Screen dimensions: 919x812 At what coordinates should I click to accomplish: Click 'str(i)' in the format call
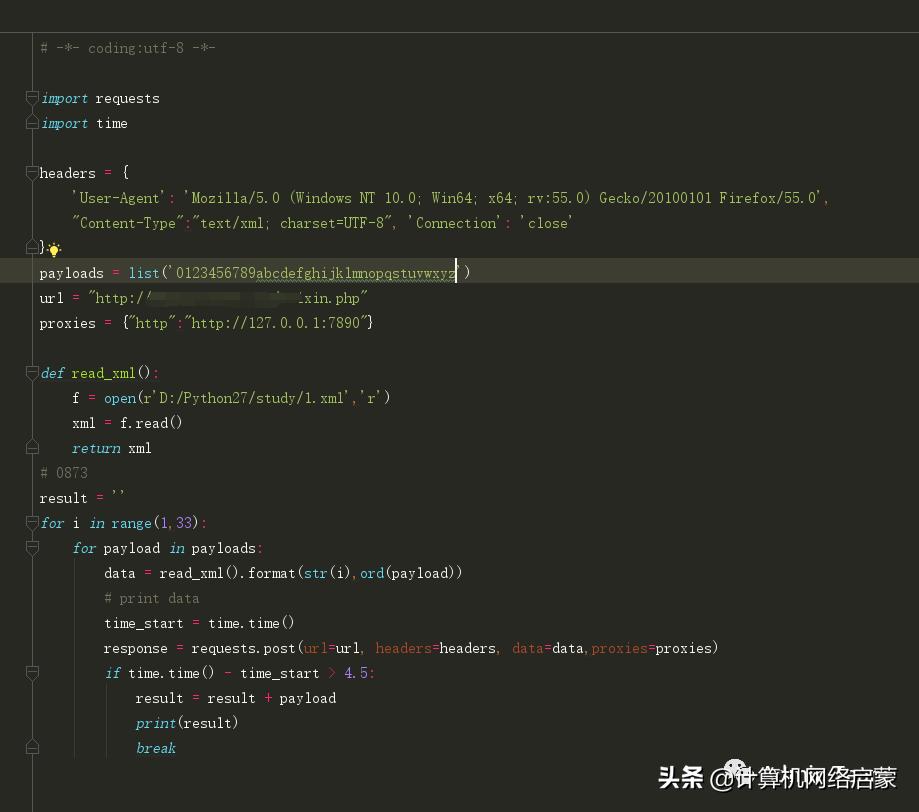point(327,573)
